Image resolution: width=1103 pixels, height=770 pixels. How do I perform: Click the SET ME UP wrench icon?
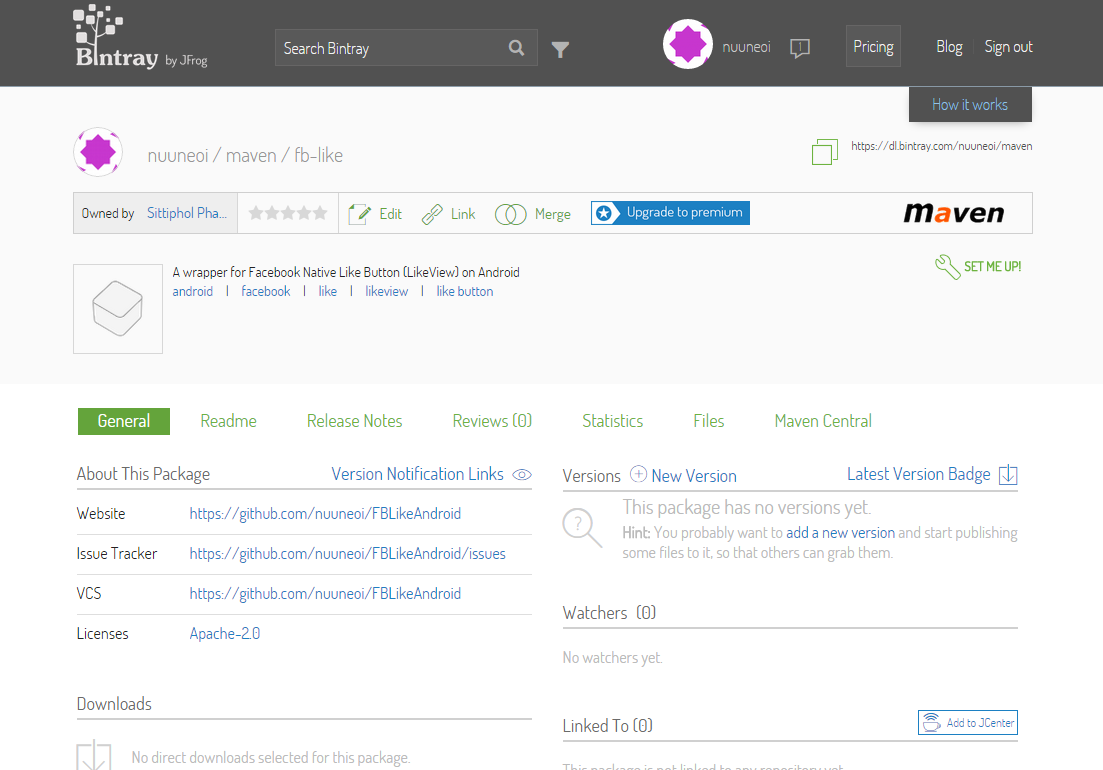[947, 267]
